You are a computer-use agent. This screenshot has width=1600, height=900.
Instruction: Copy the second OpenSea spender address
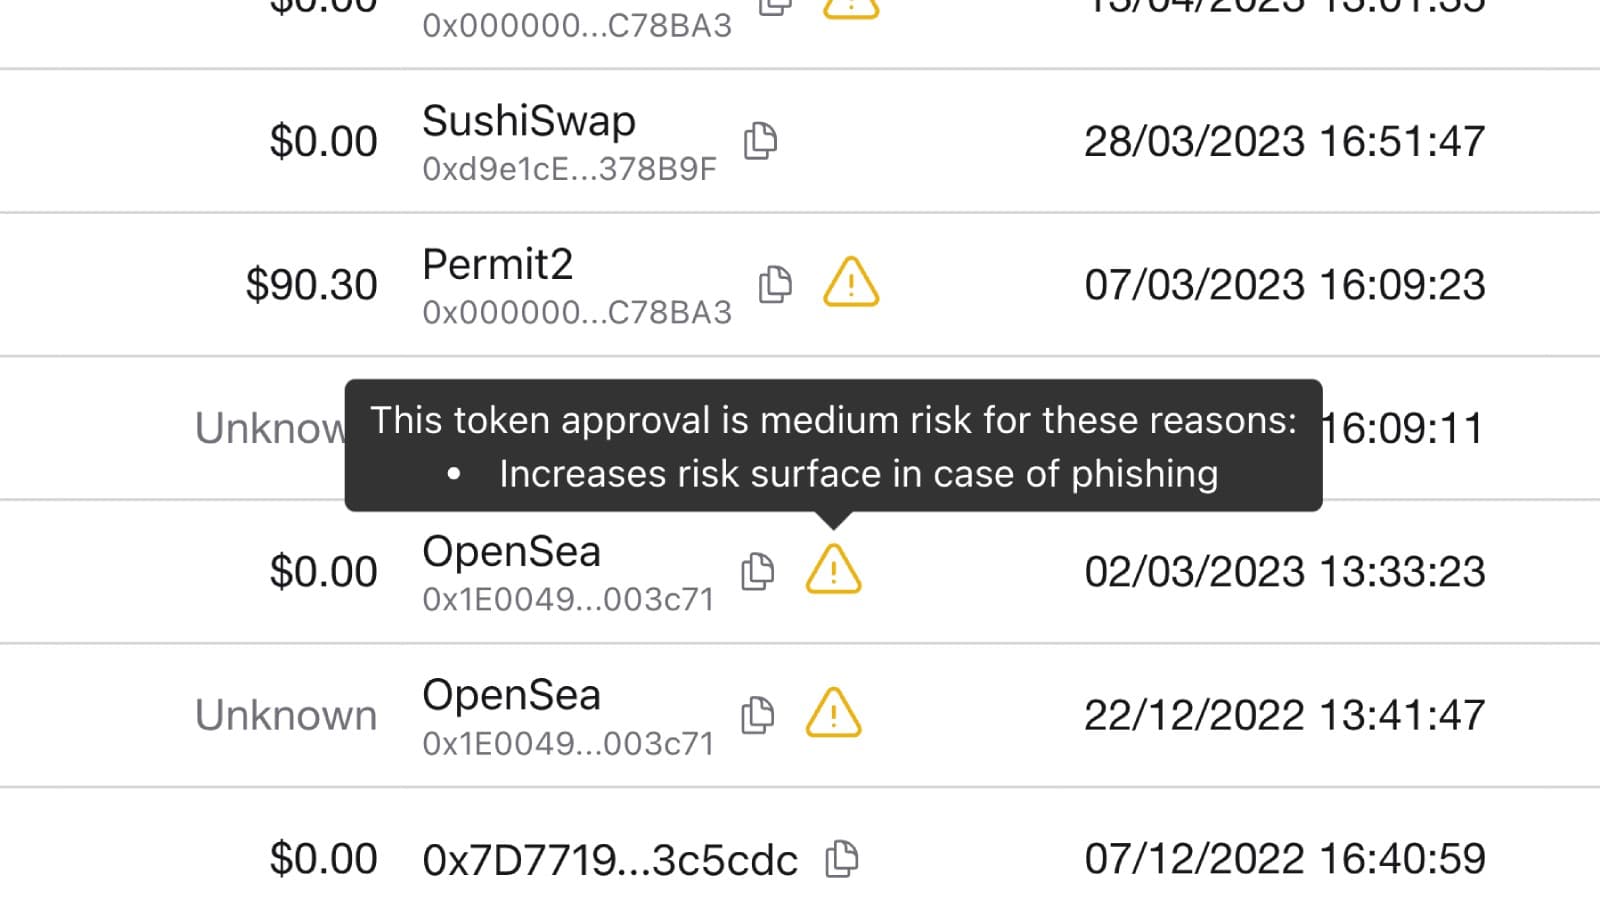757,714
